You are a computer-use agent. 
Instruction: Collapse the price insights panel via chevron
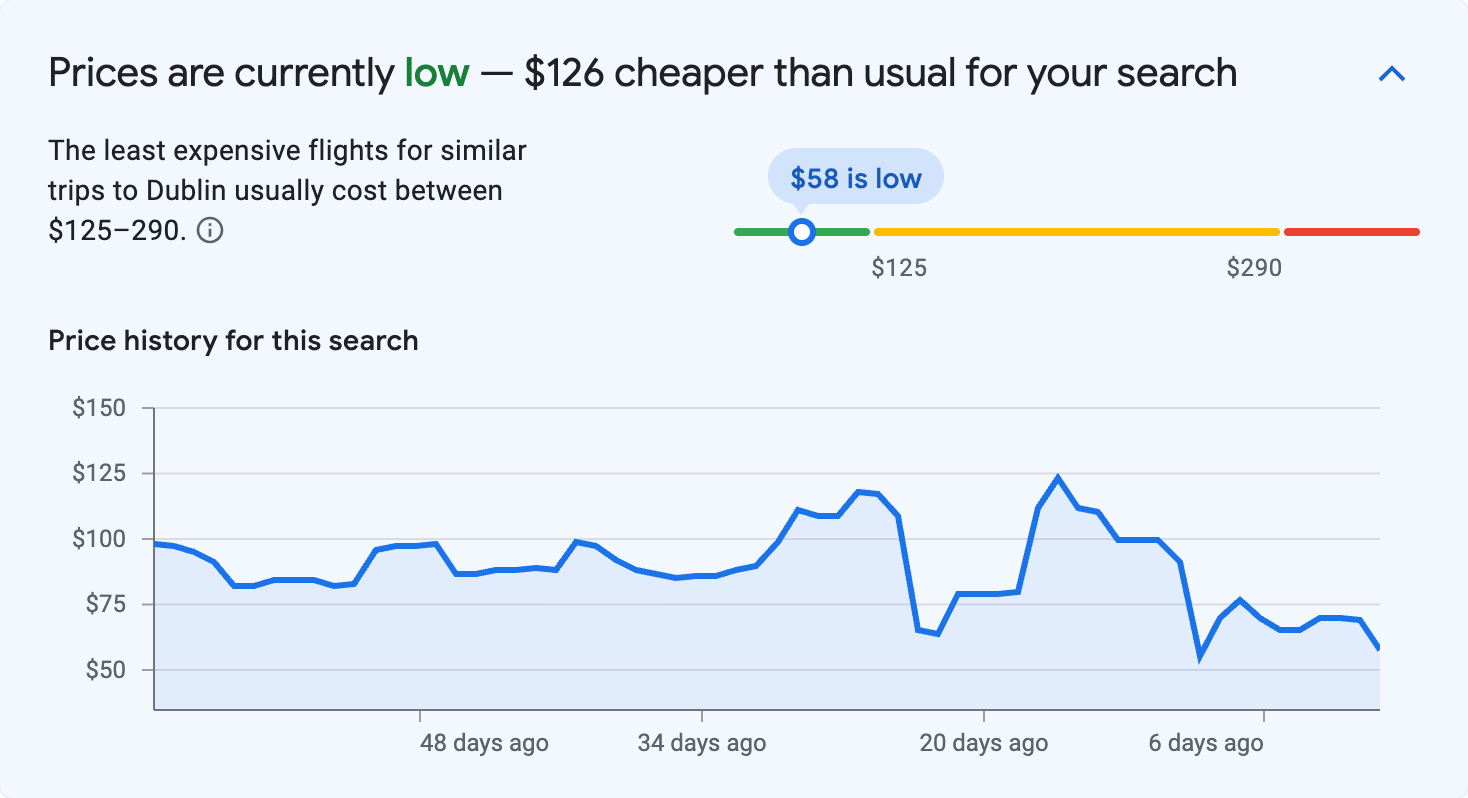click(x=1391, y=73)
